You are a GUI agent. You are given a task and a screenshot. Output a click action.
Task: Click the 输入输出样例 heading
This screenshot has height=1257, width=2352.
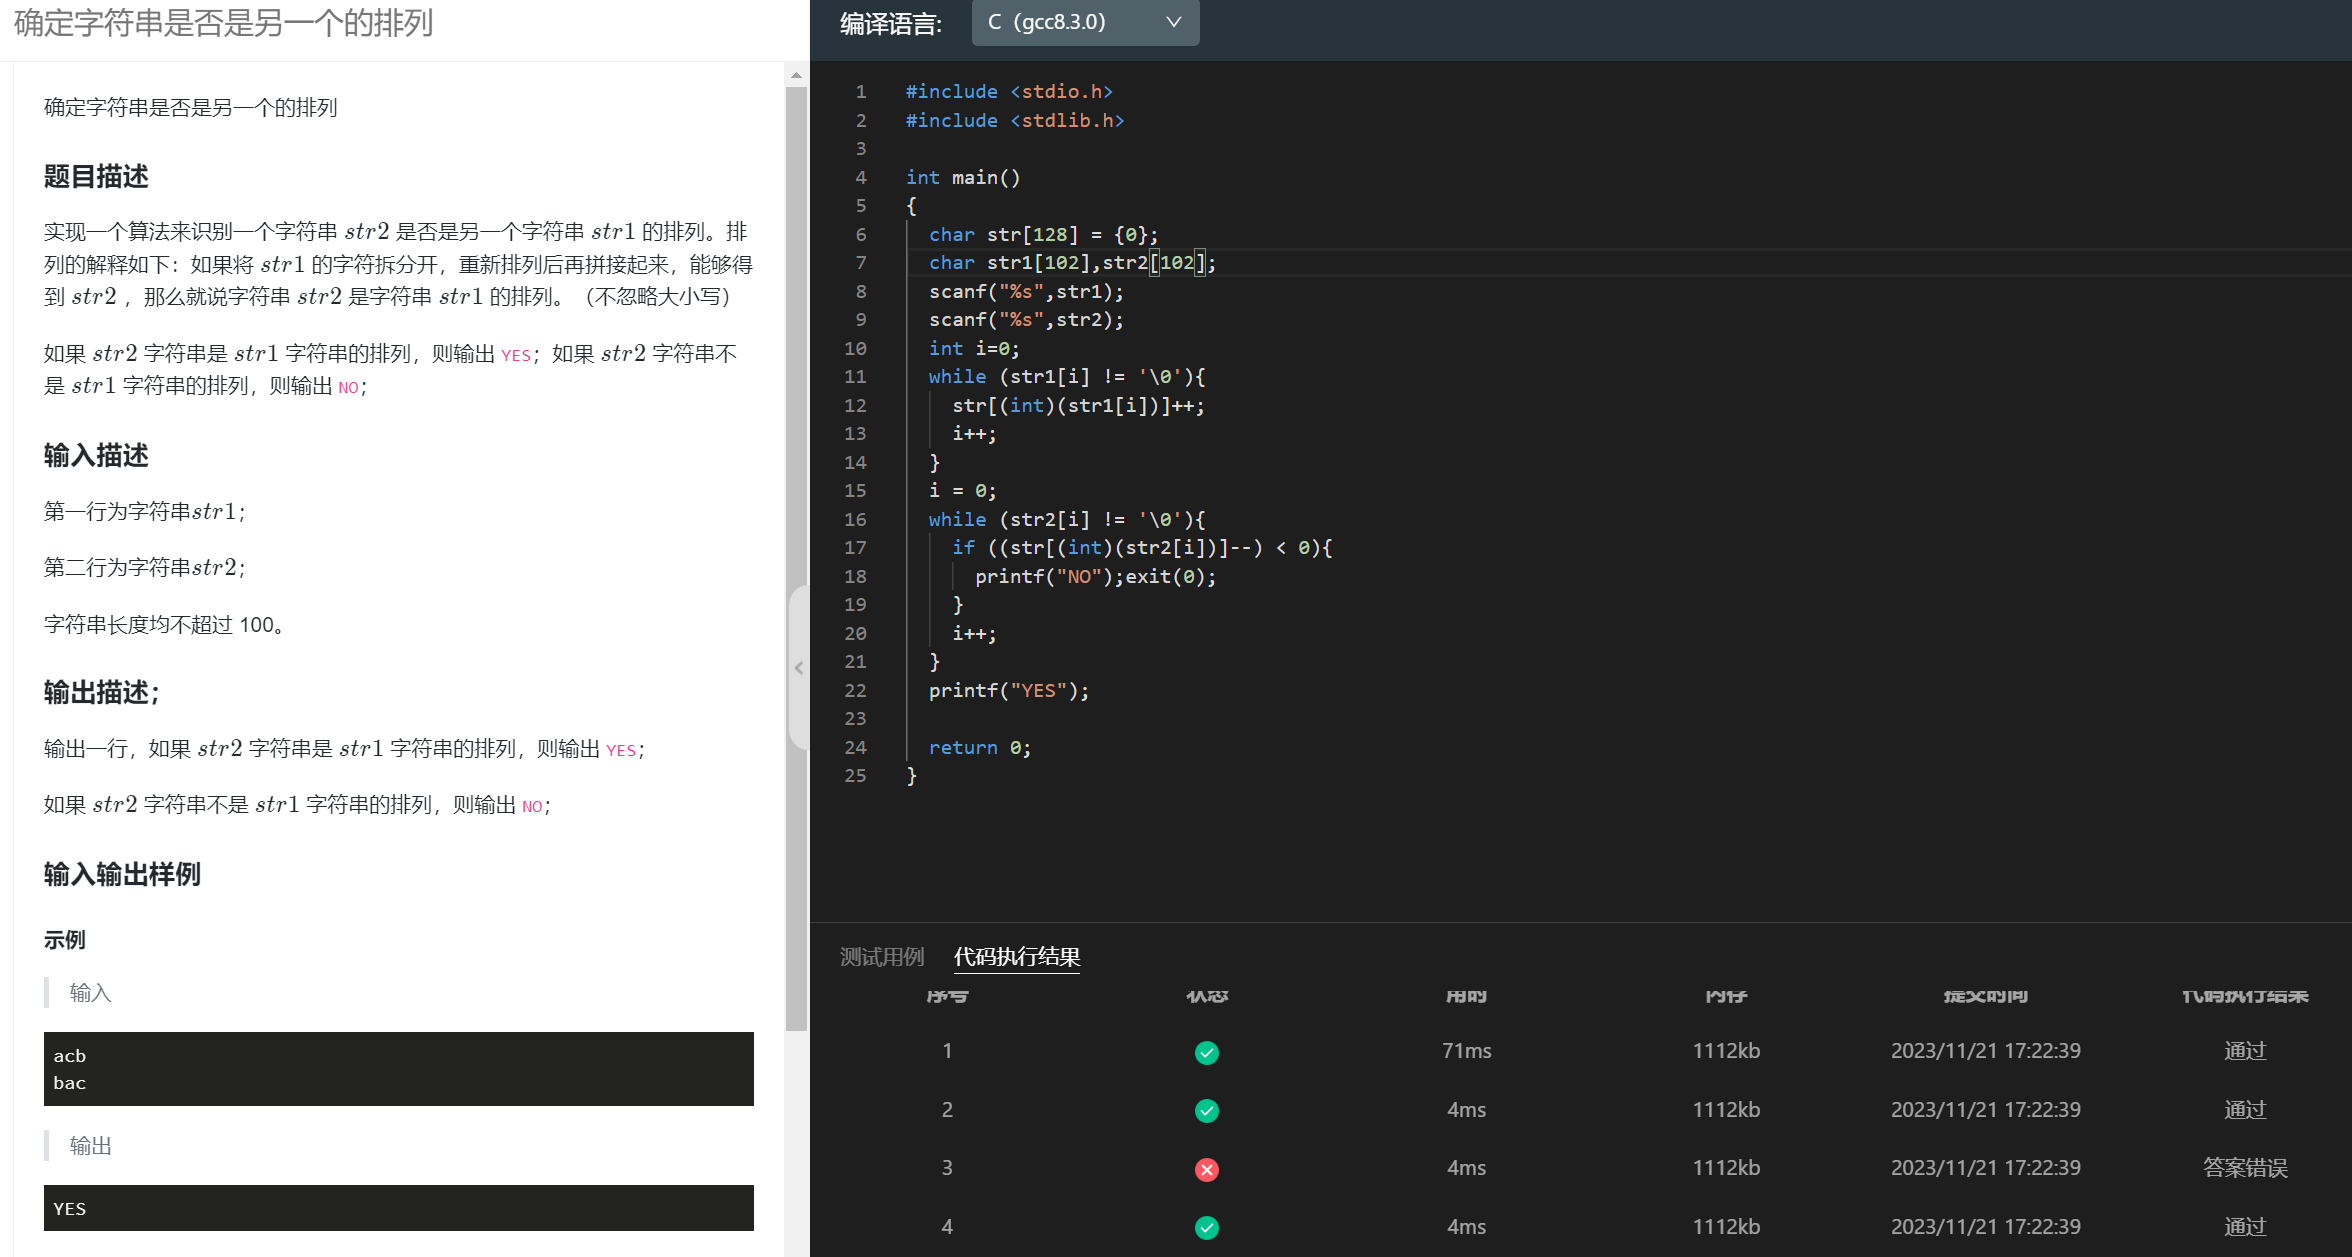(x=122, y=875)
